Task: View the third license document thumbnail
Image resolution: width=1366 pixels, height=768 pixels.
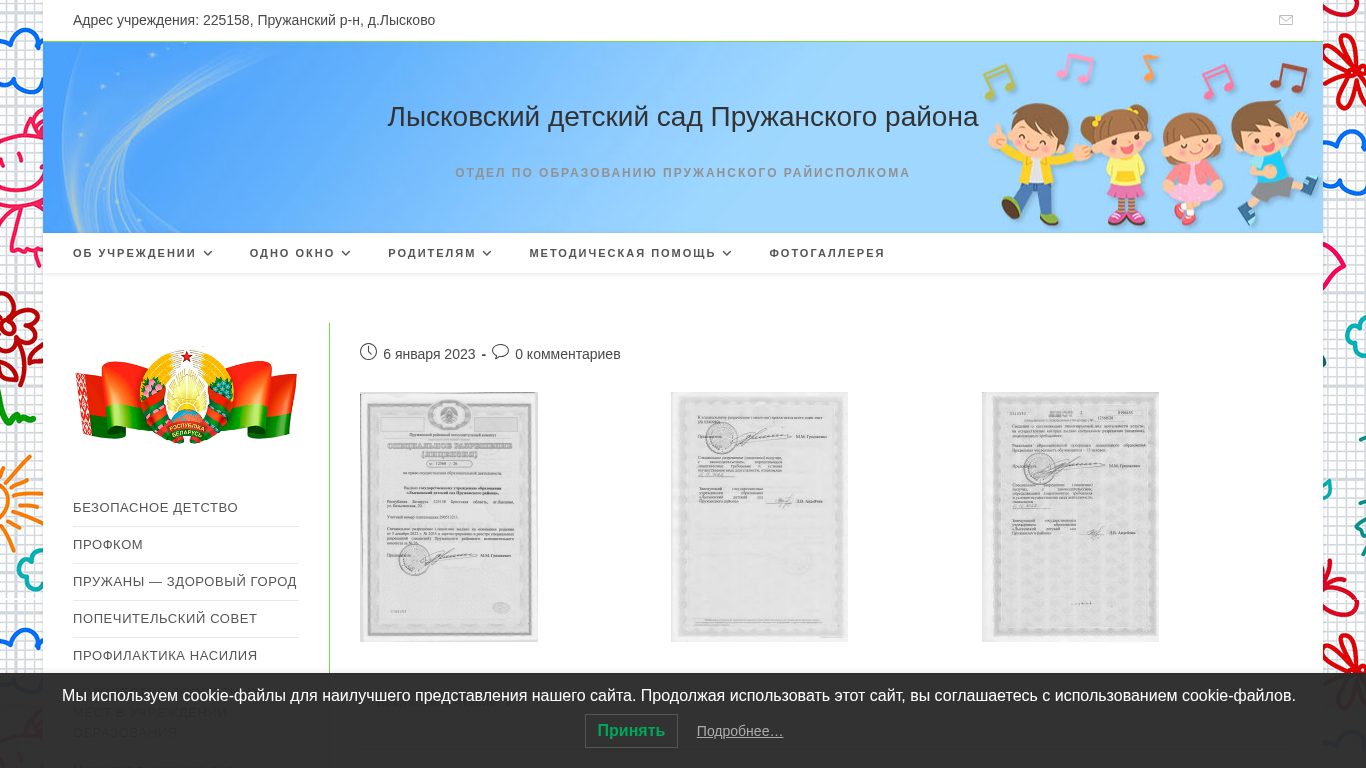Action: click(x=1070, y=516)
